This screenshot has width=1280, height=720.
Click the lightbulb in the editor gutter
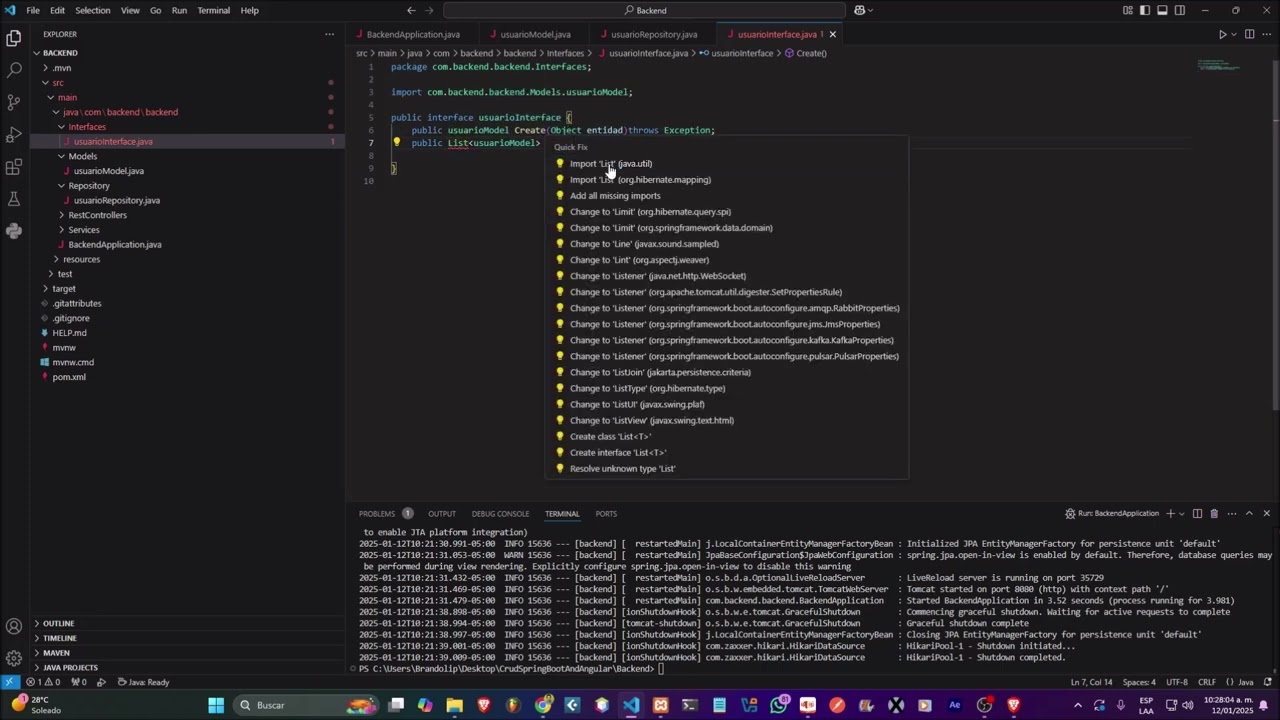397,142
